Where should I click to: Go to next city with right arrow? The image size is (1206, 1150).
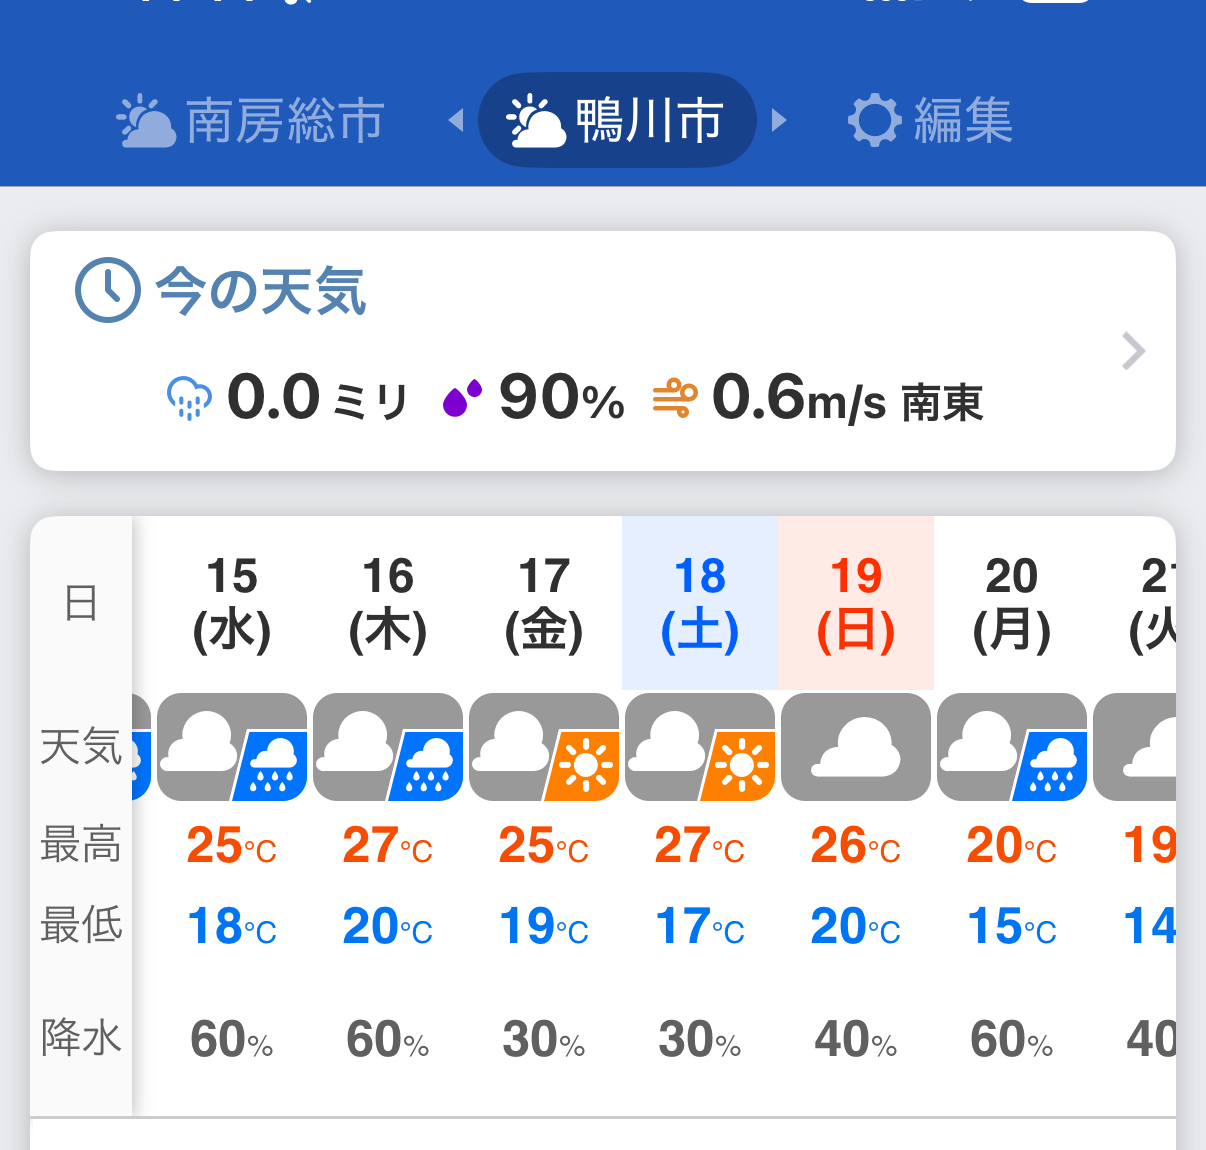[779, 121]
